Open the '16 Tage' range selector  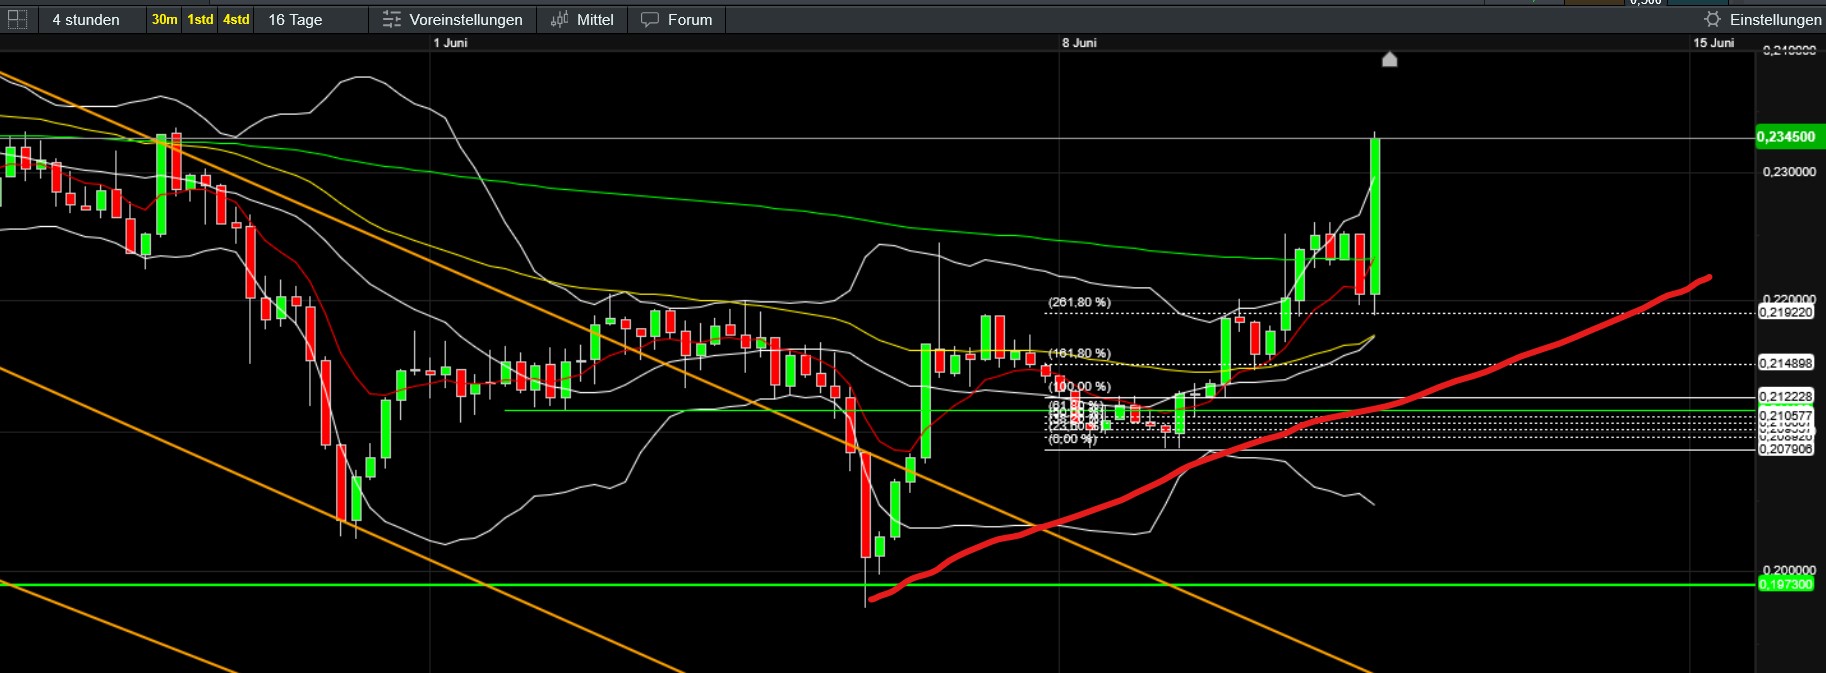pyautogui.click(x=295, y=20)
